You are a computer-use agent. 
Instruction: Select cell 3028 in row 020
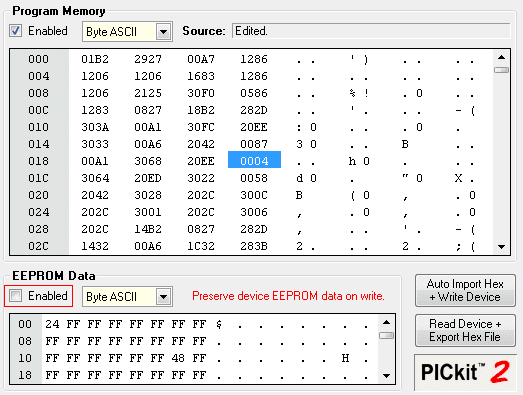(x=148, y=195)
